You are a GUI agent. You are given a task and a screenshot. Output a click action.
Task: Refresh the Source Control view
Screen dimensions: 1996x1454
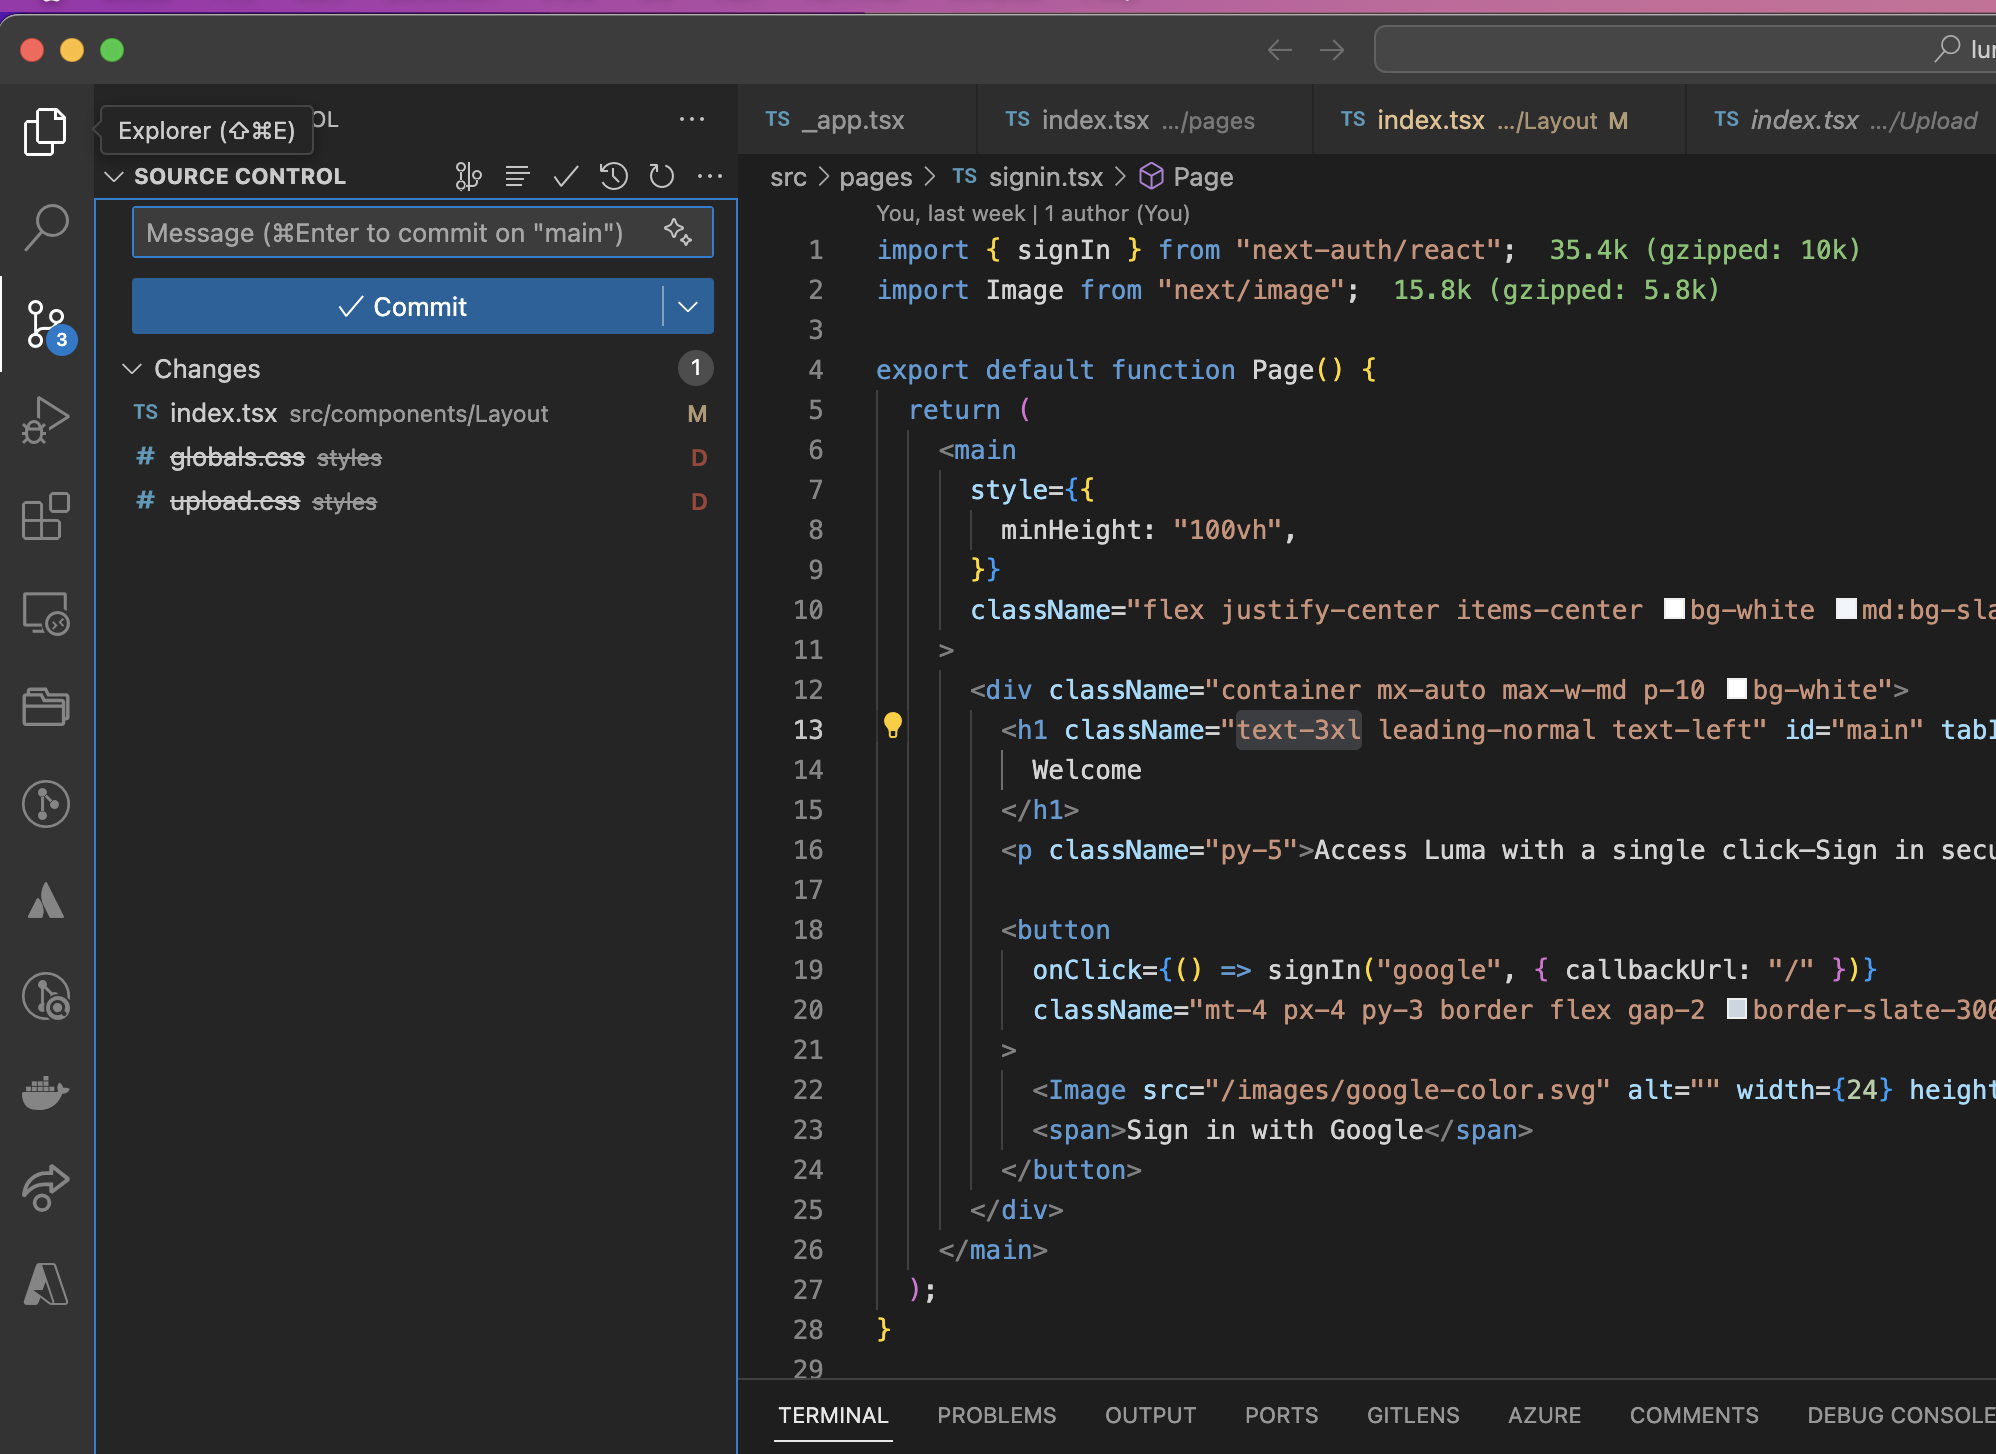pos(661,176)
